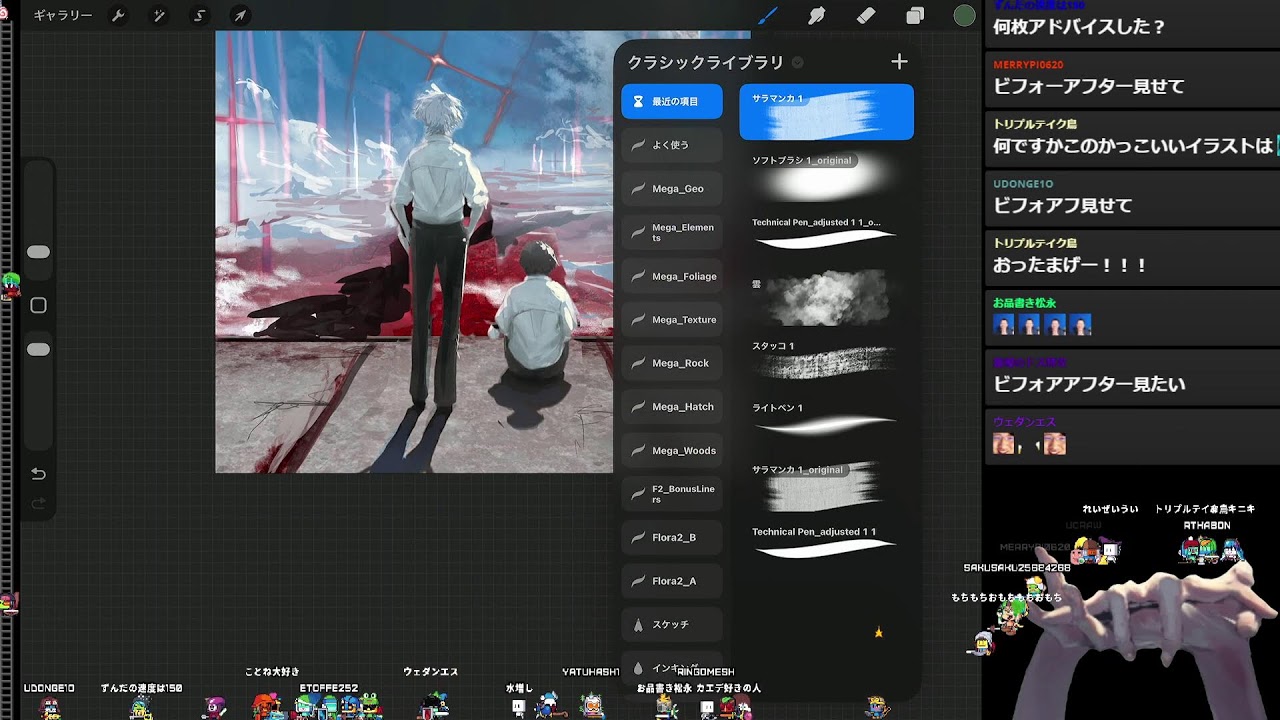This screenshot has height=720, width=1280.
Task: Select the Smudge finger tool
Action: click(817, 15)
